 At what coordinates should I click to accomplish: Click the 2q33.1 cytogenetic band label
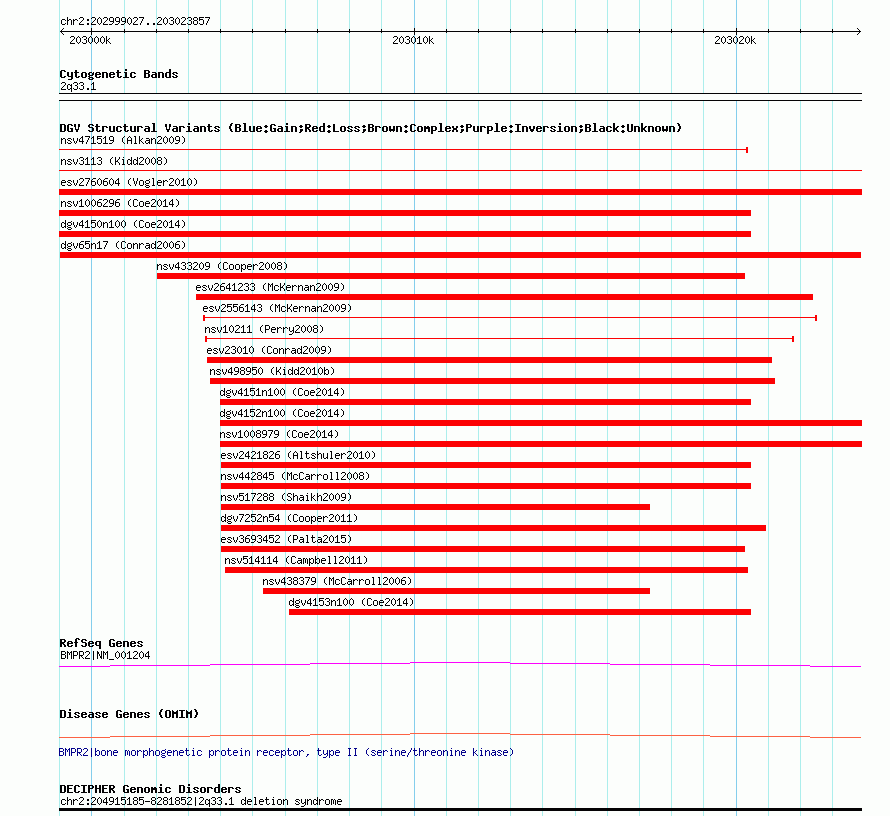pos(78,86)
